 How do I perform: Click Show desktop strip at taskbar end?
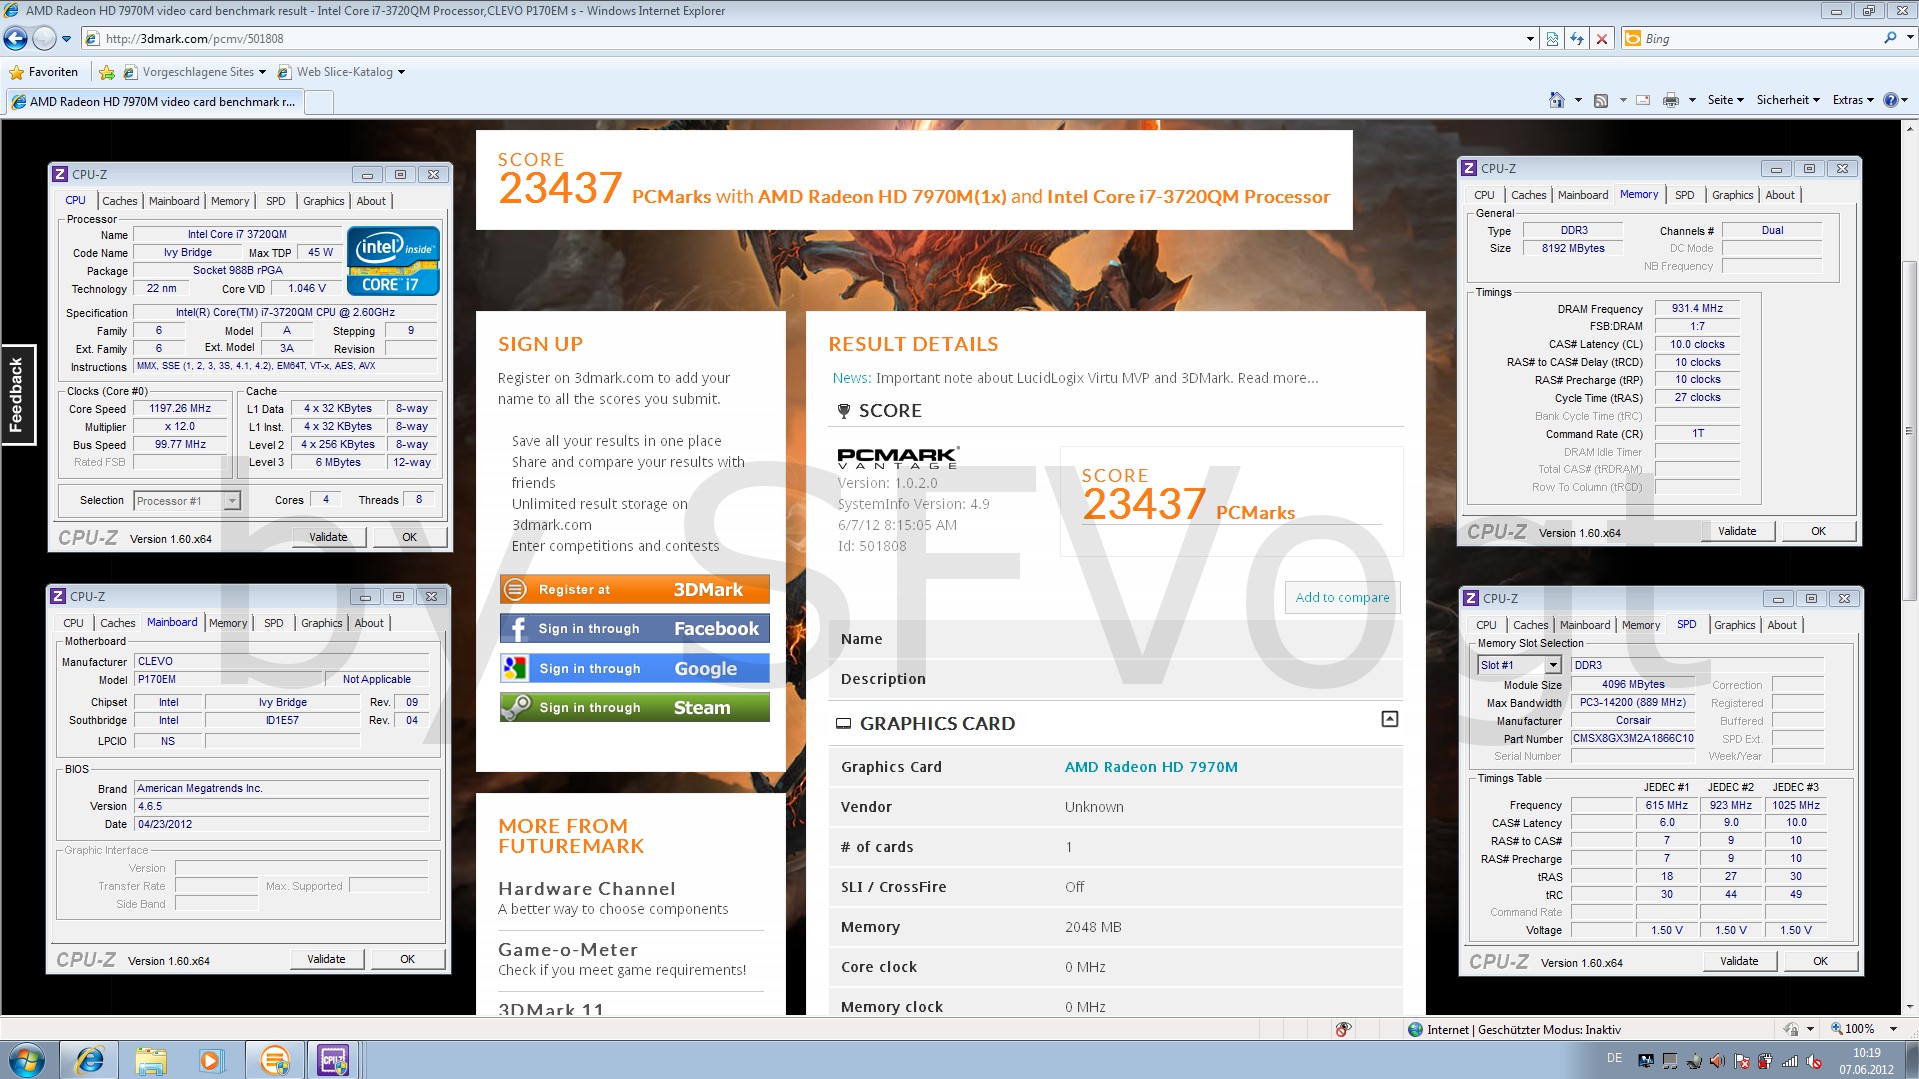(x=1911, y=1060)
